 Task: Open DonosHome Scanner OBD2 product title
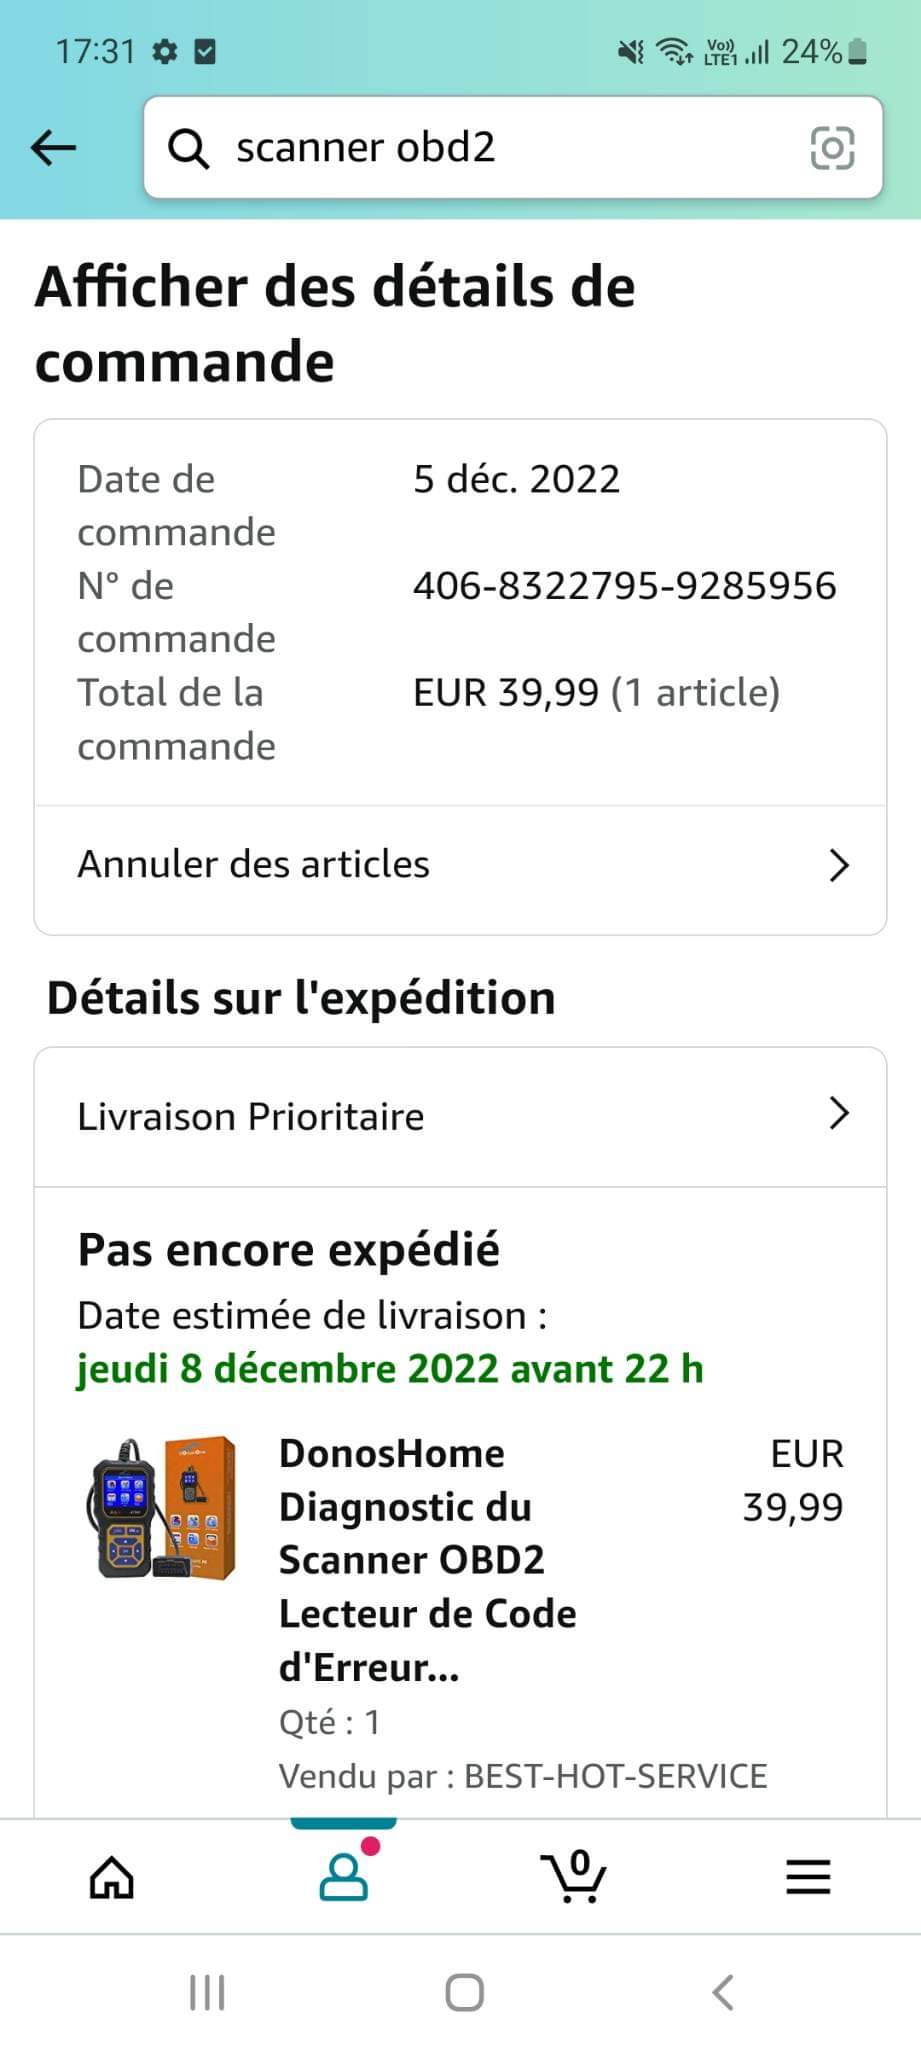click(x=428, y=1560)
